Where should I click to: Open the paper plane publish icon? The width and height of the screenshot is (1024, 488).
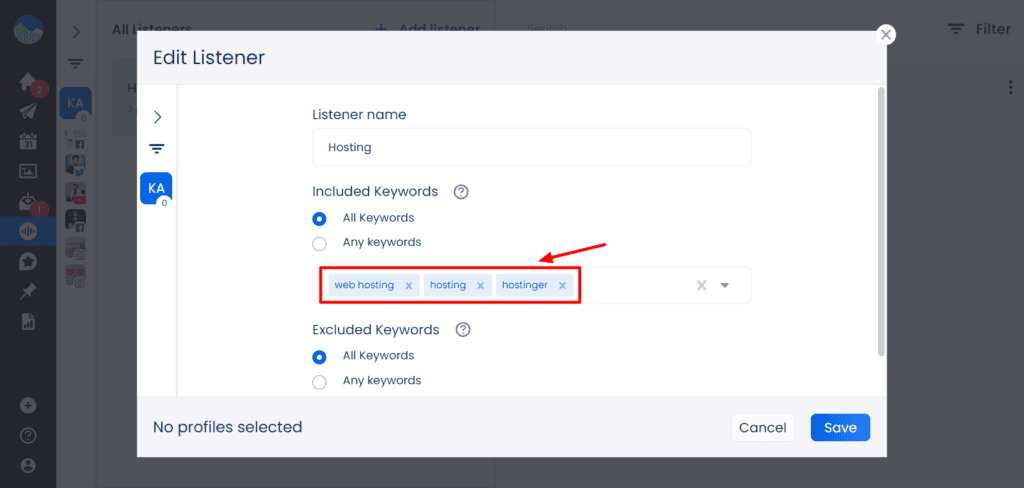pyautogui.click(x=28, y=111)
